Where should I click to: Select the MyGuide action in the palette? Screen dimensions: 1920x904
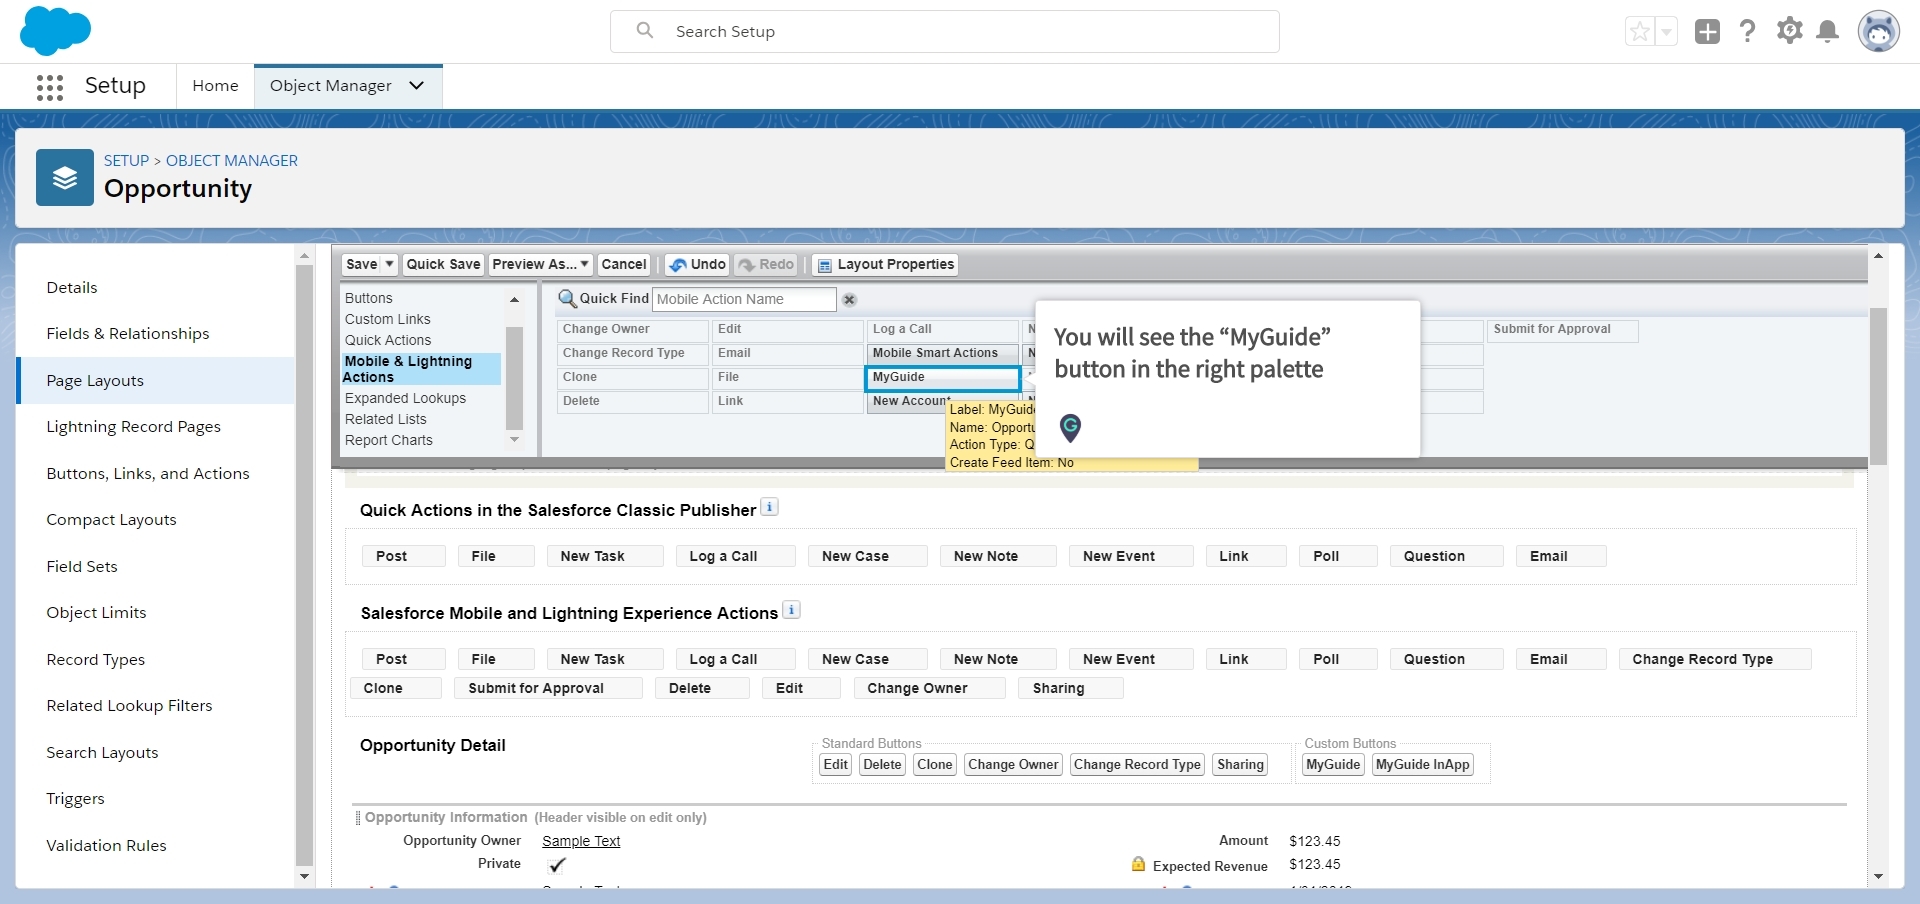(x=942, y=378)
